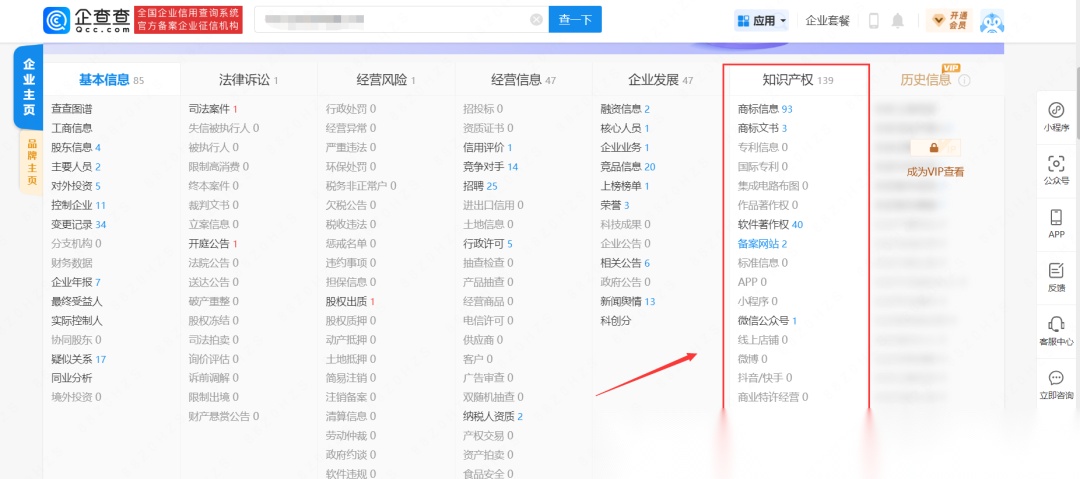Screen dimensions: 1080x479
Task: Open 开庭公告 1
Action: 213,243
